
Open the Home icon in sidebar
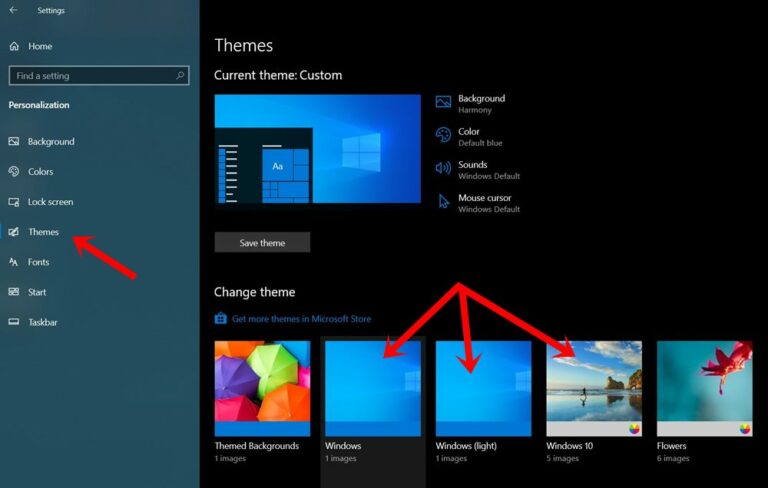pyautogui.click(x=14, y=46)
